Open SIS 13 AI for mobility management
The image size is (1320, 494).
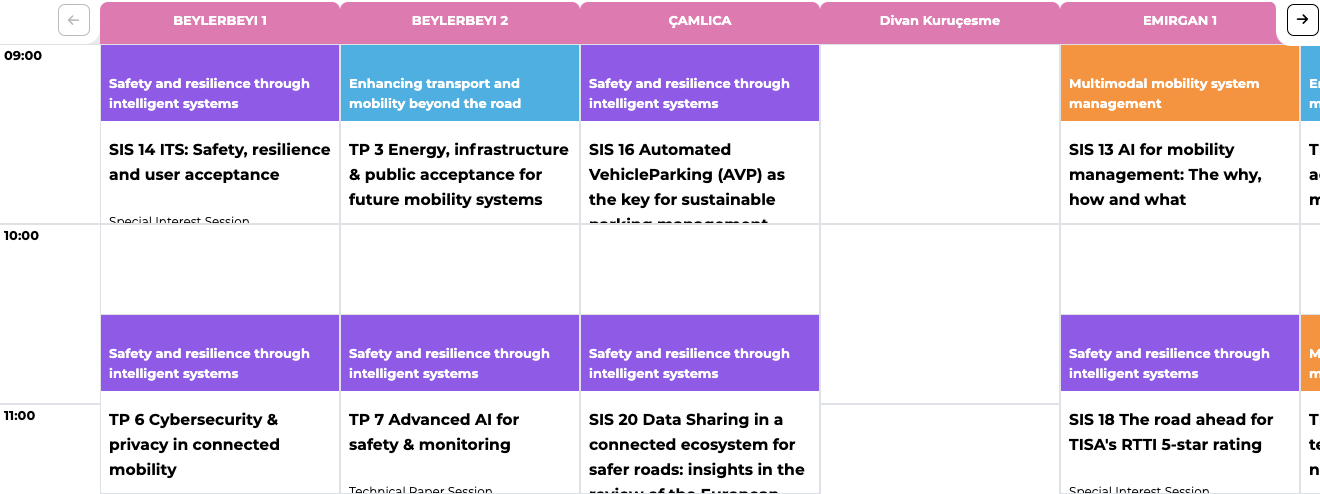(1165, 174)
